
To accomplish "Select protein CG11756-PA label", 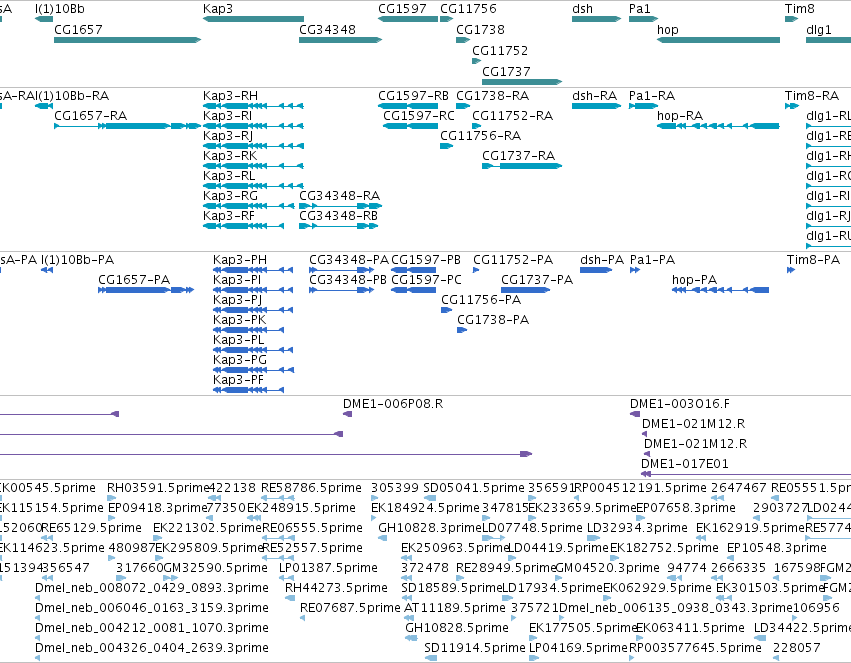I will (x=481, y=300).
